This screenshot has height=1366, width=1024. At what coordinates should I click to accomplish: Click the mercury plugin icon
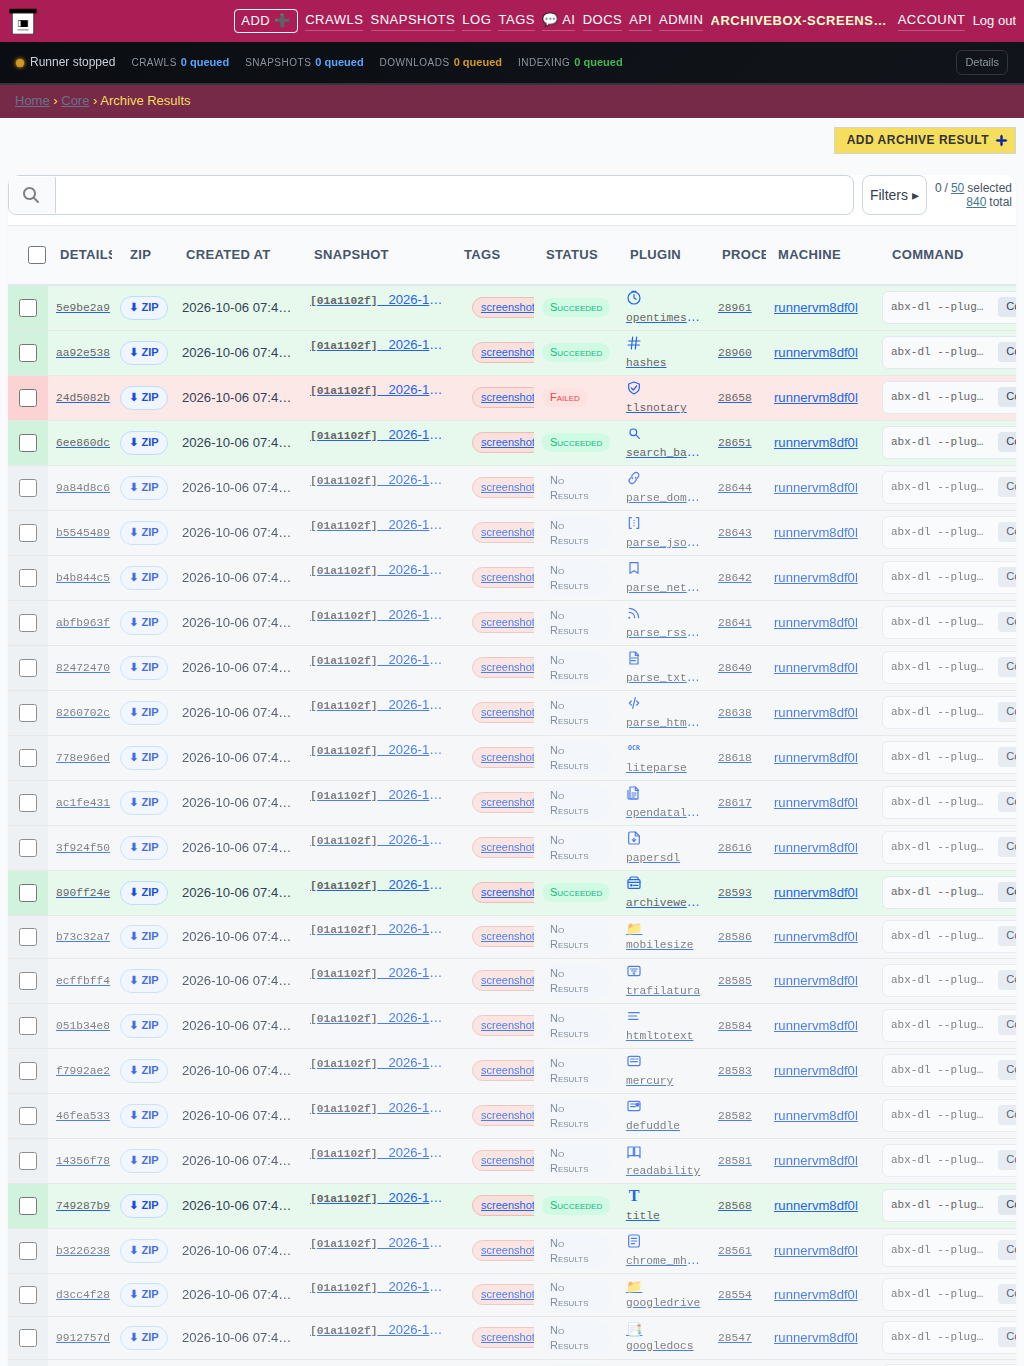pyautogui.click(x=634, y=1061)
